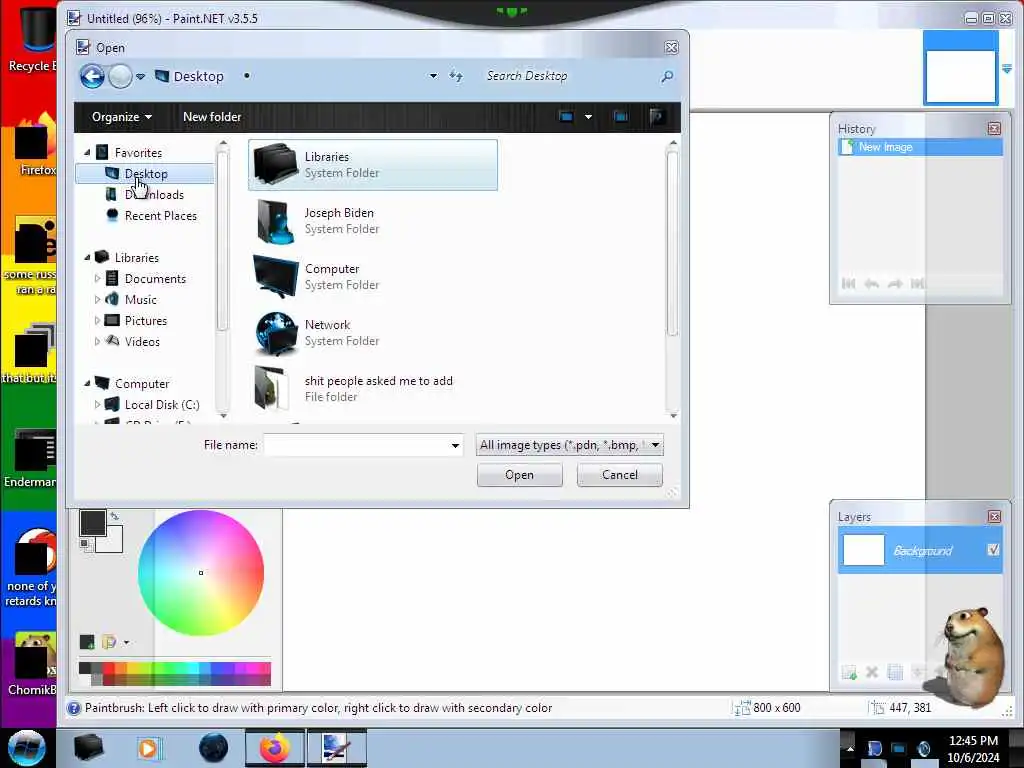
Task: Click Firefox in the taskbar
Action: tap(275, 748)
